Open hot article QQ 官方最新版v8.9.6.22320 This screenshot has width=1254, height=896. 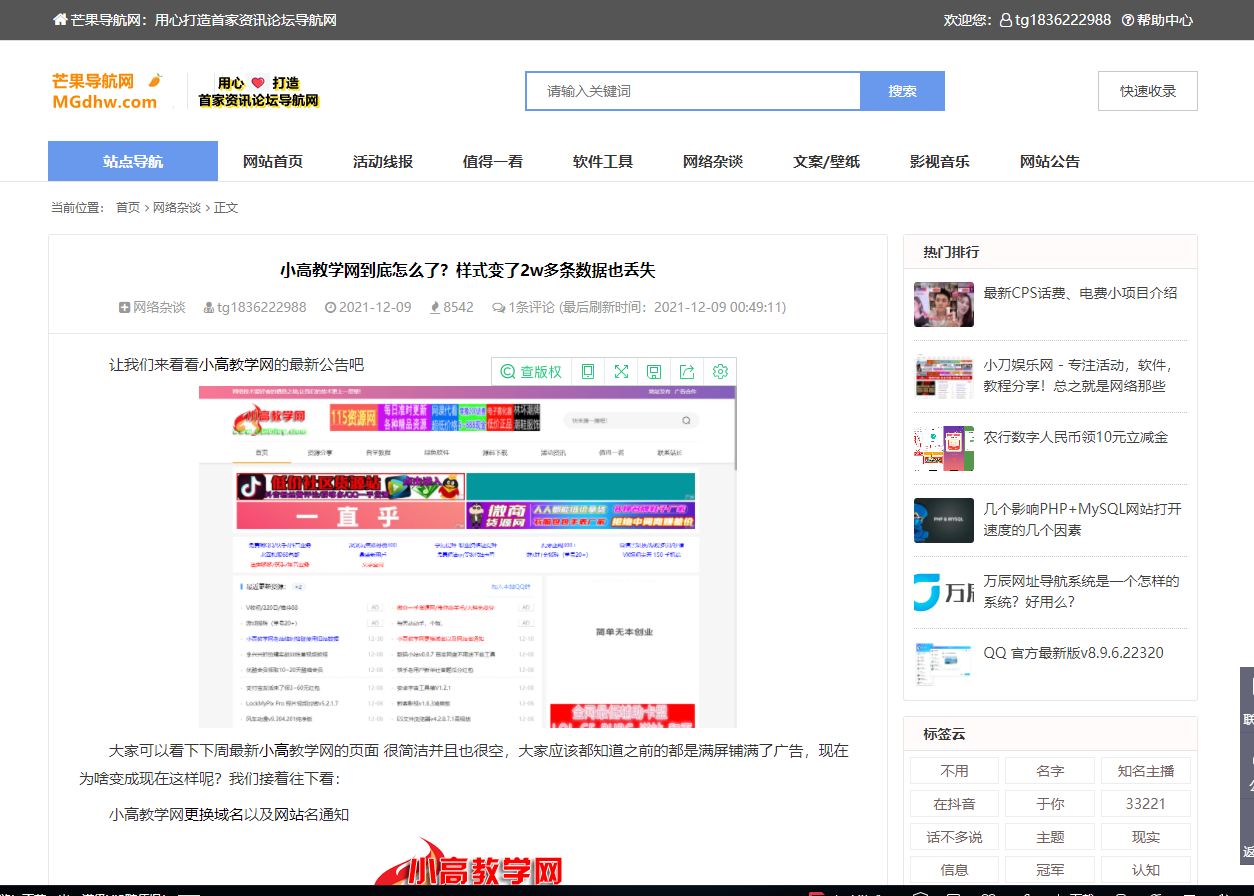[1074, 653]
